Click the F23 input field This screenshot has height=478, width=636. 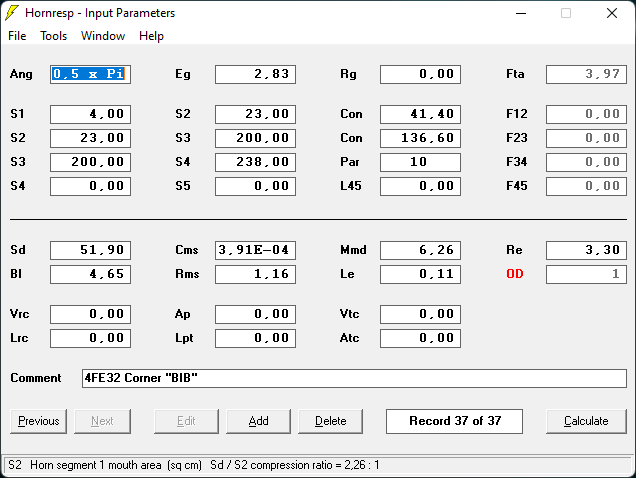[586, 138]
